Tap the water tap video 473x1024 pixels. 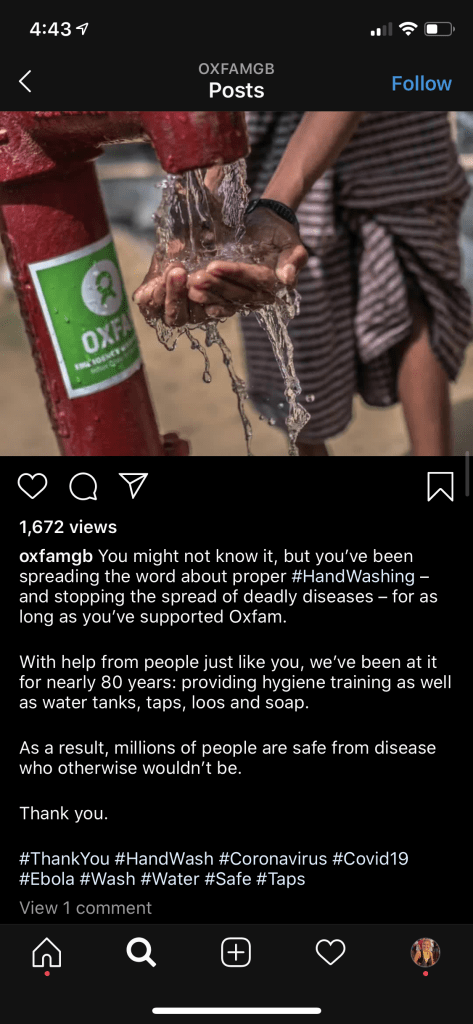coord(236,283)
